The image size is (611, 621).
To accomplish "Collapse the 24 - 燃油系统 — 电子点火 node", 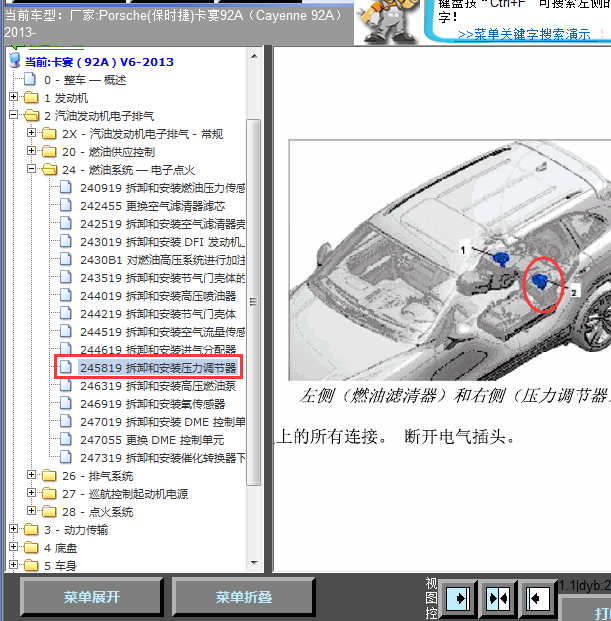I will click(31, 169).
